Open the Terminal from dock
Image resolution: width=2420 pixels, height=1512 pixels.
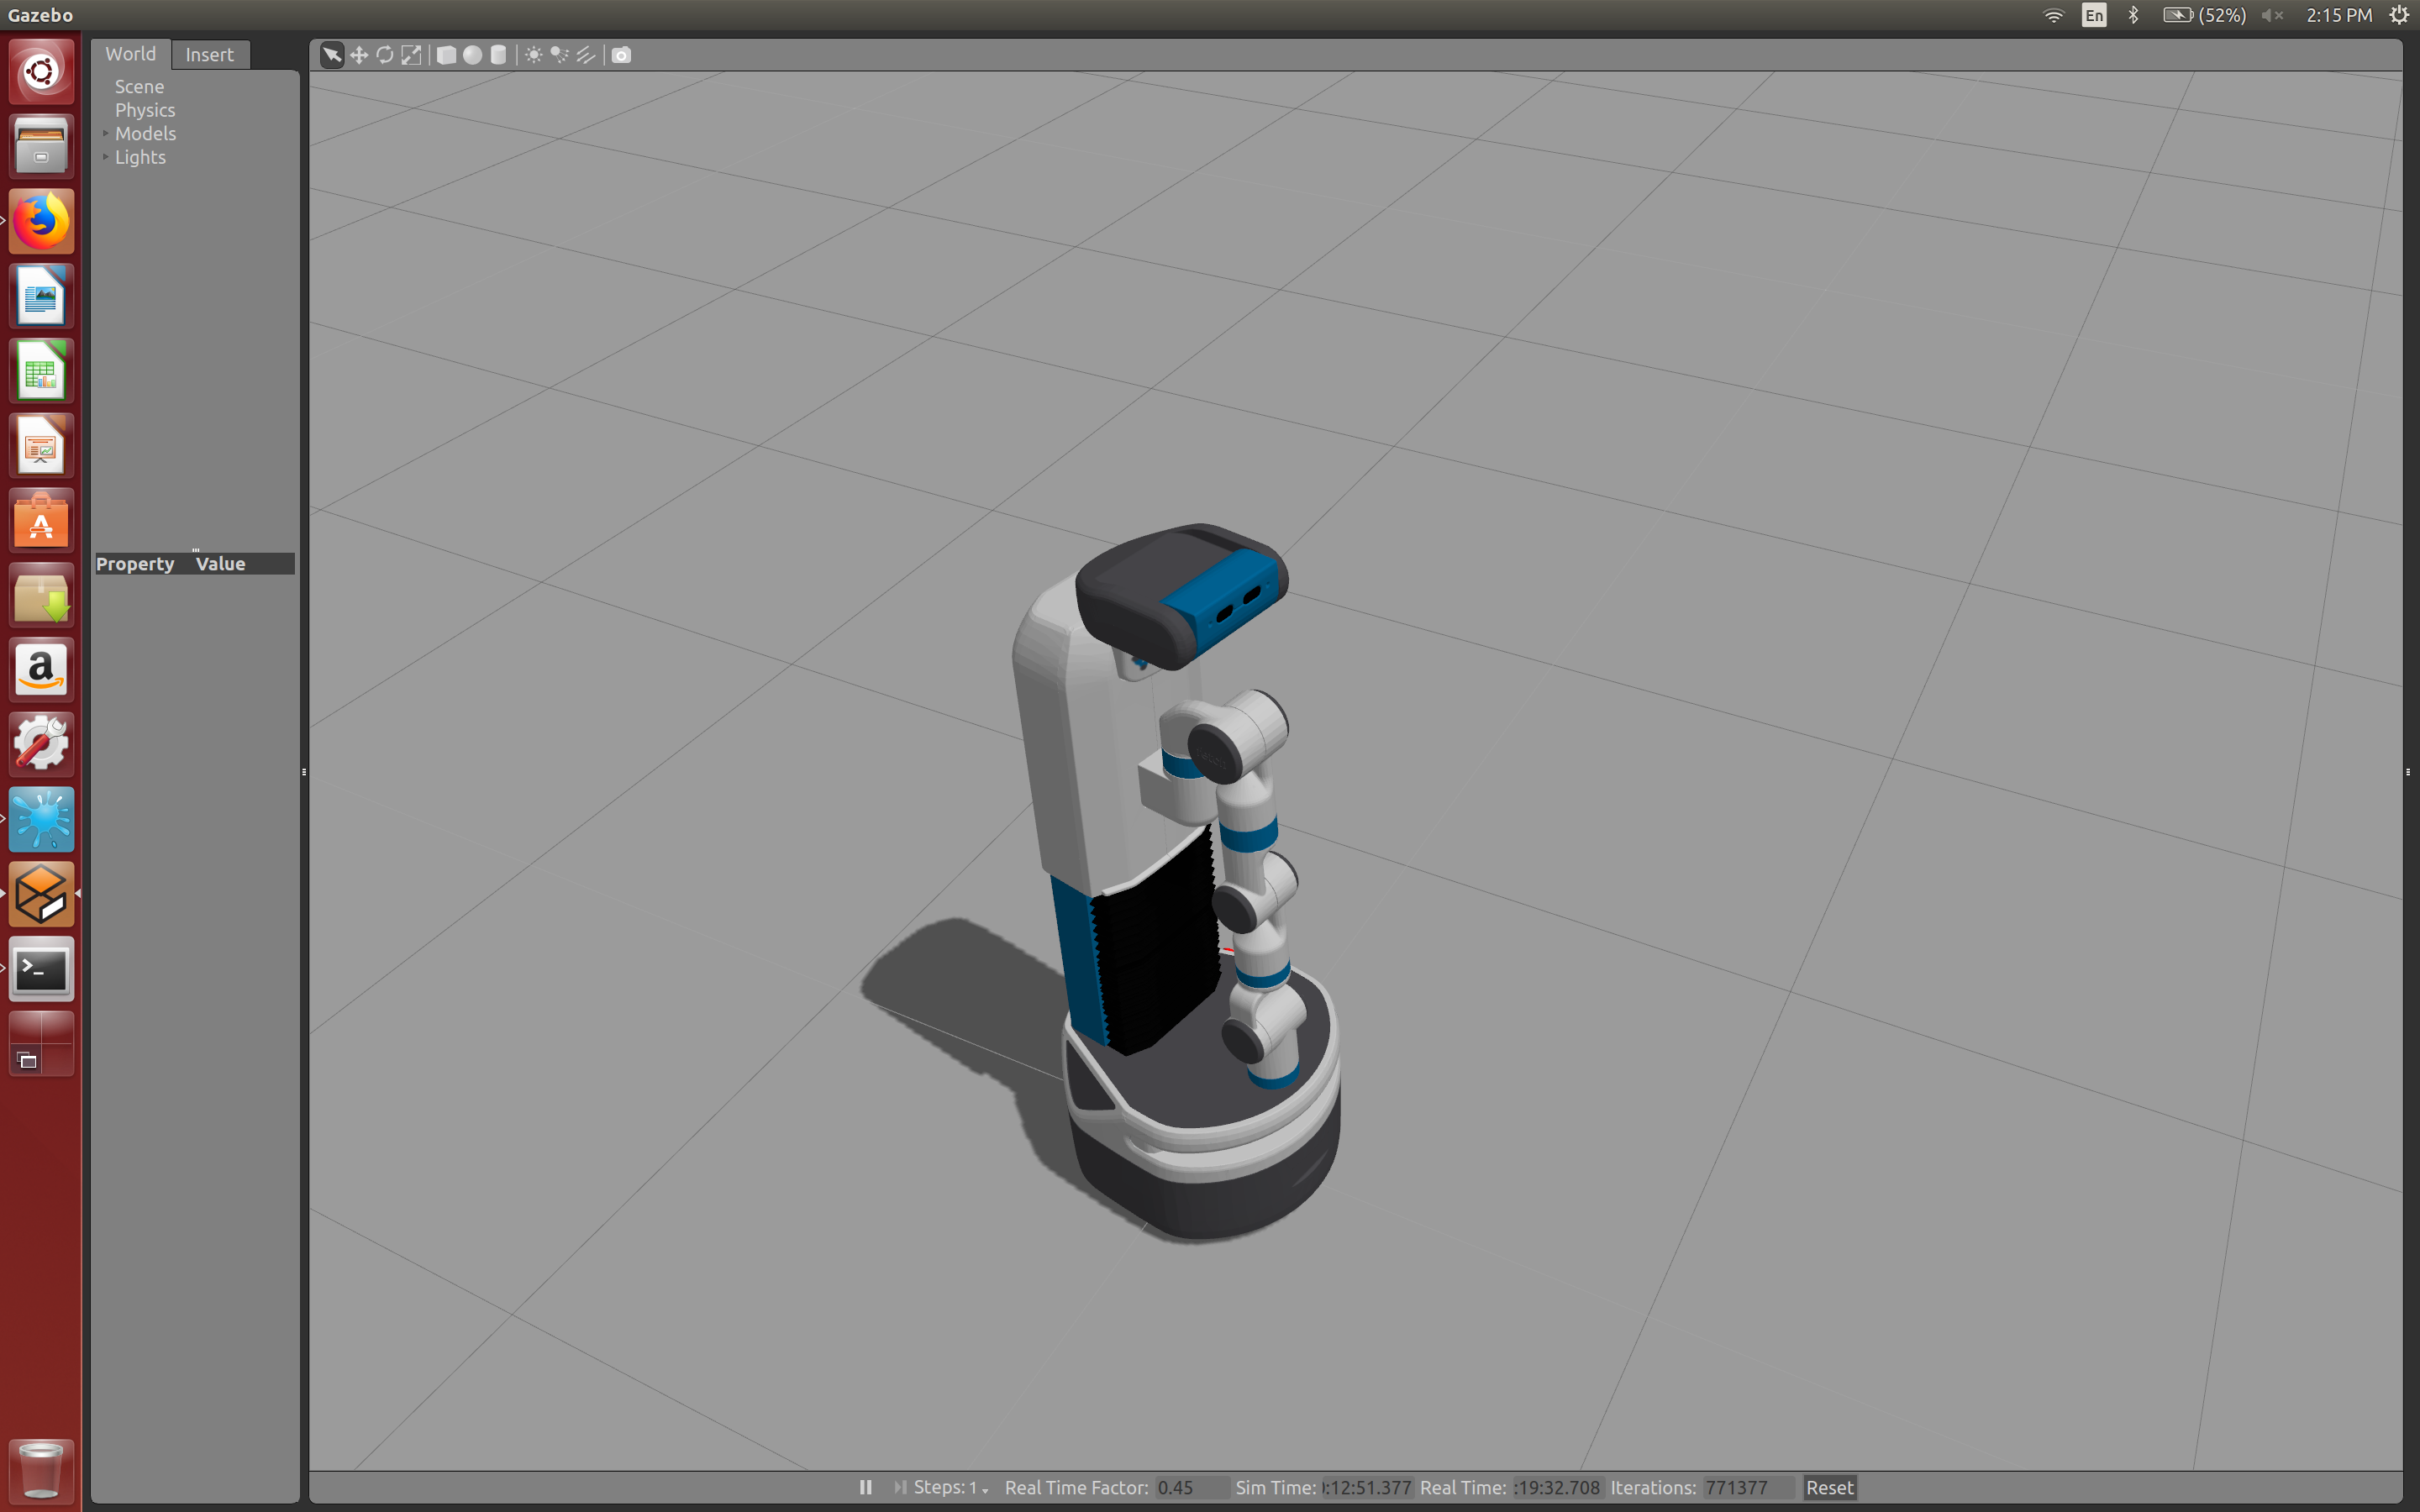point(41,969)
